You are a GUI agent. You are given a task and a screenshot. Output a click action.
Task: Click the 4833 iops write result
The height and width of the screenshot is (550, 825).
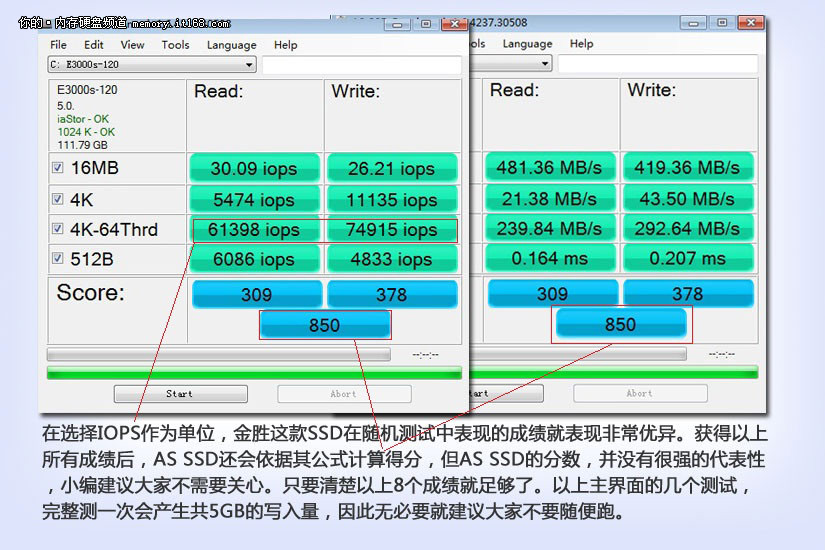click(x=392, y=259)
